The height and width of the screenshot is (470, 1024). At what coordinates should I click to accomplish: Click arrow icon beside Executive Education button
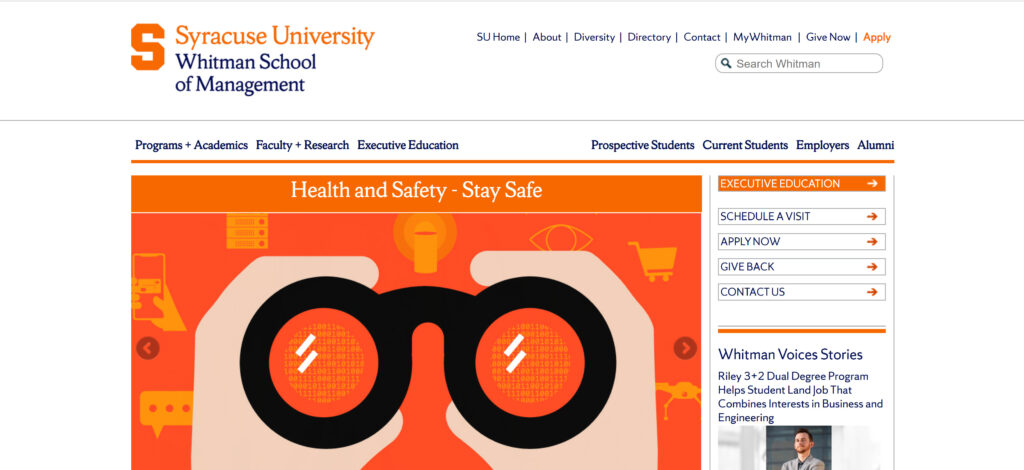point(872,184)
